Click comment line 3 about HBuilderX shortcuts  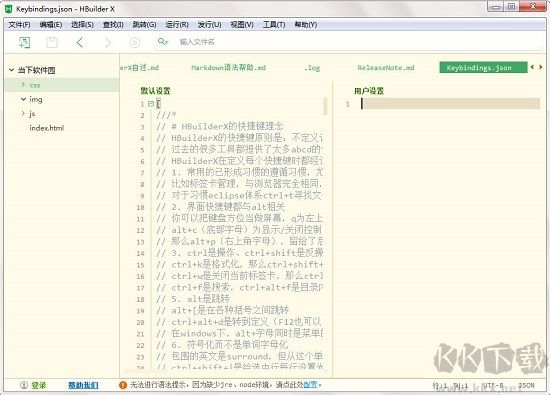point(220,126)
